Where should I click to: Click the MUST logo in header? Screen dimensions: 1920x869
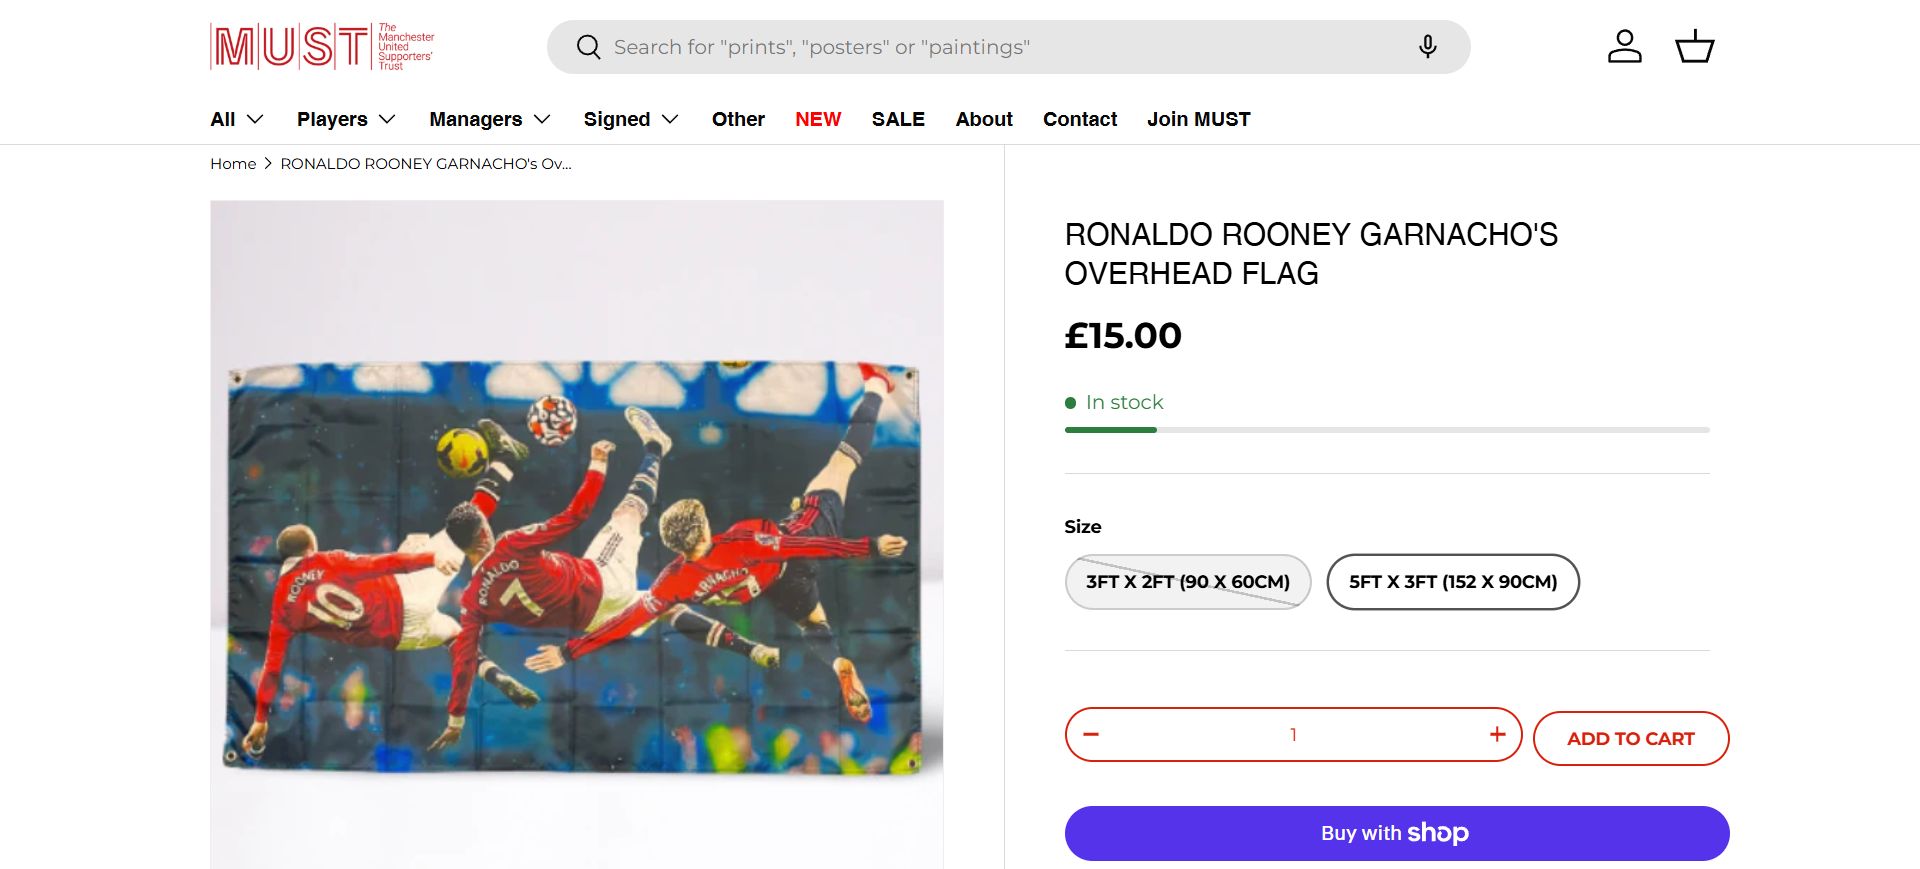click(x=322, y=47)
